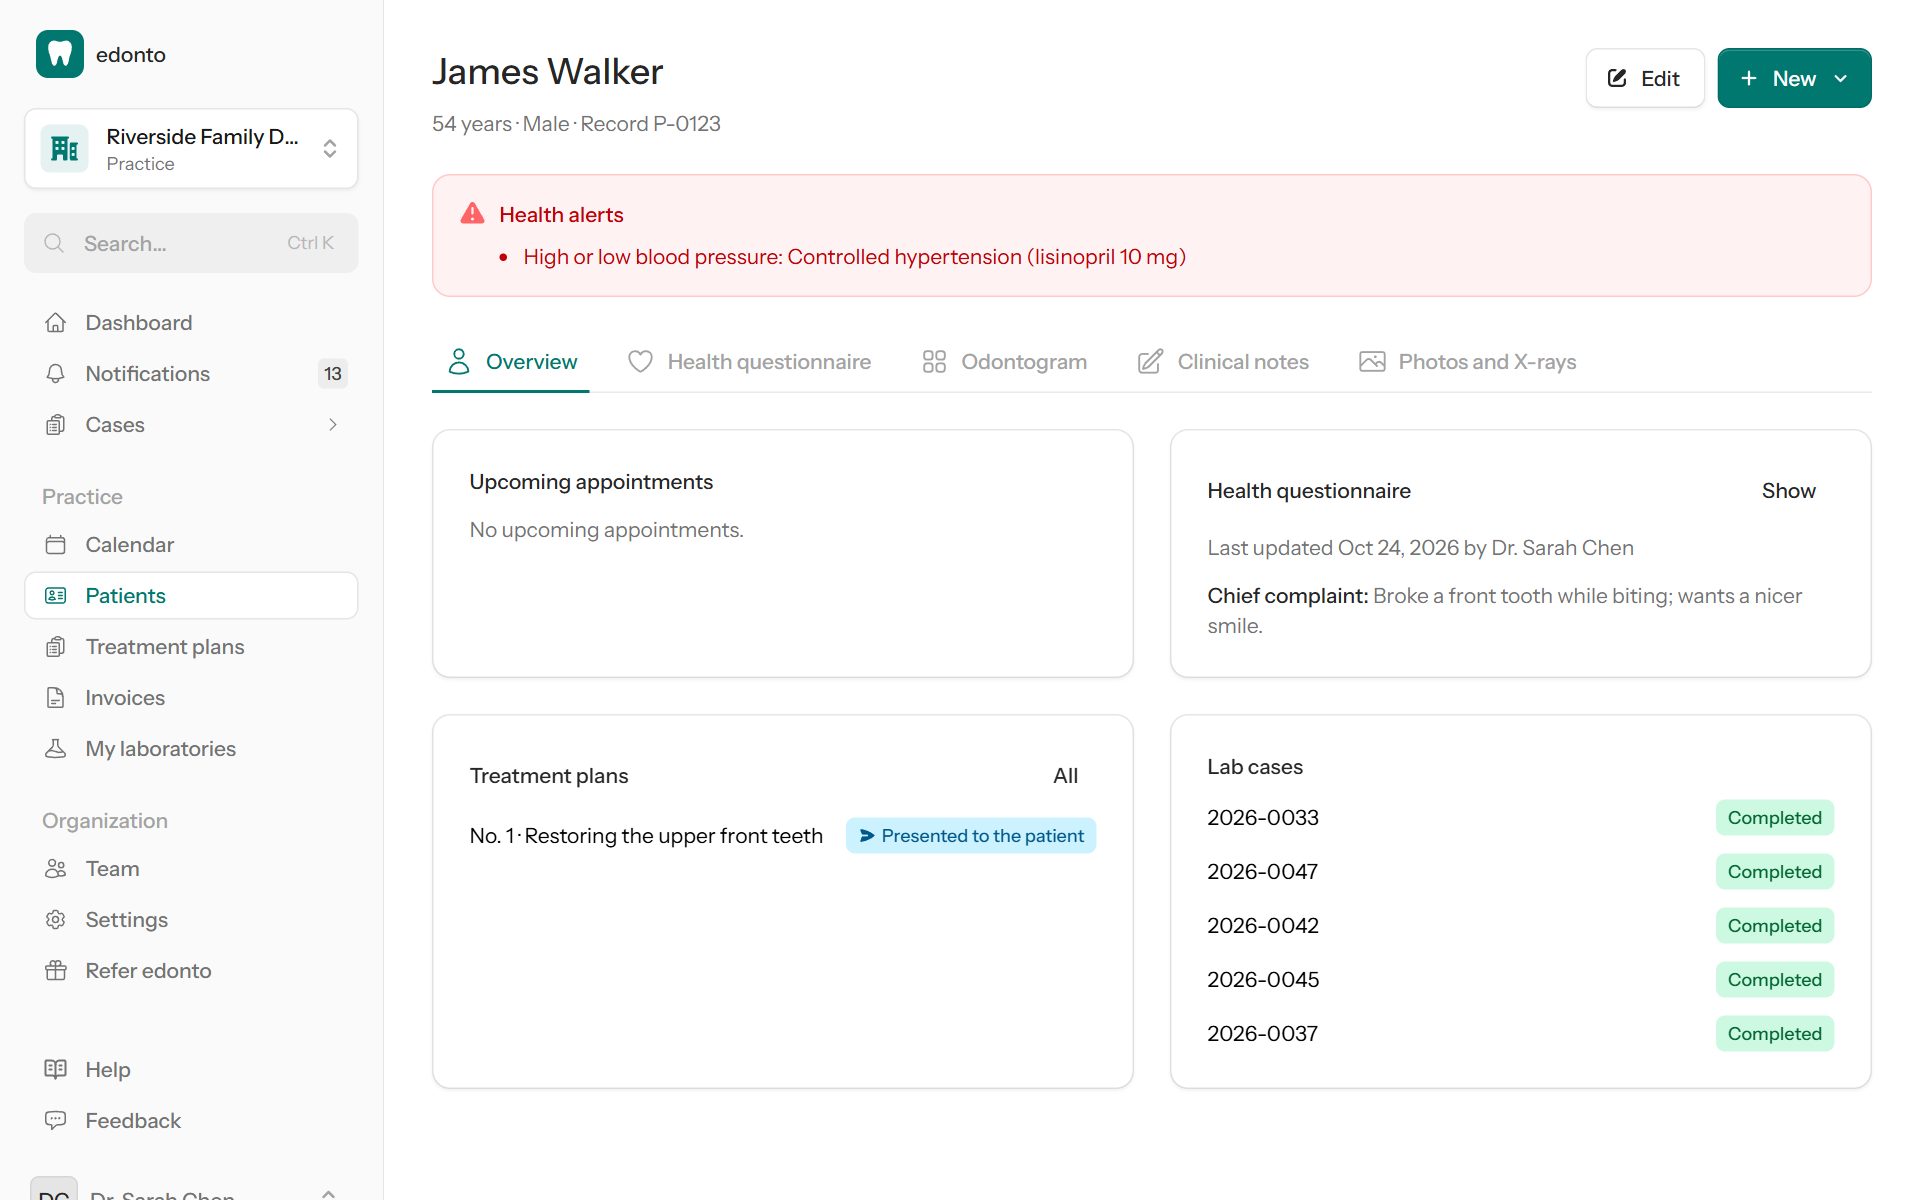Click the Feedback speech bubble icon

pos(56,1121)
